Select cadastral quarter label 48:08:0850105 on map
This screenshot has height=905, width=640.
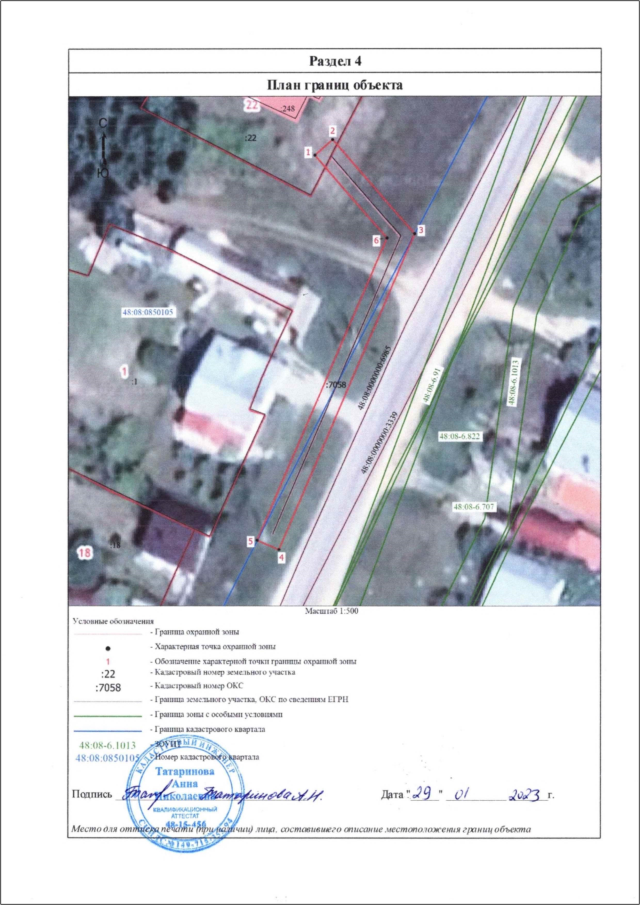147,312
